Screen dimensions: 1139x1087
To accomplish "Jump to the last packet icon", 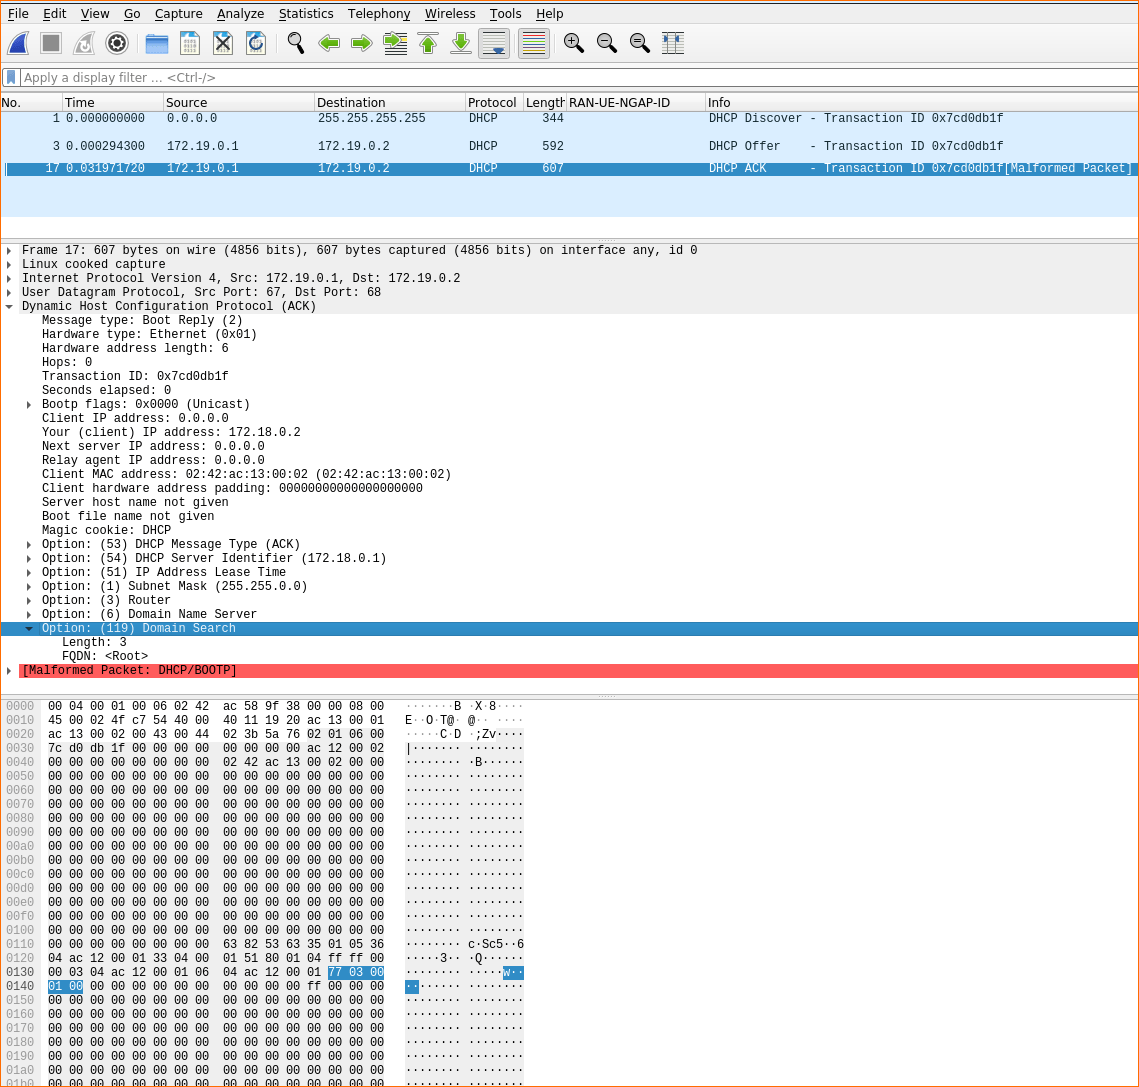I will tap(461, 43).
